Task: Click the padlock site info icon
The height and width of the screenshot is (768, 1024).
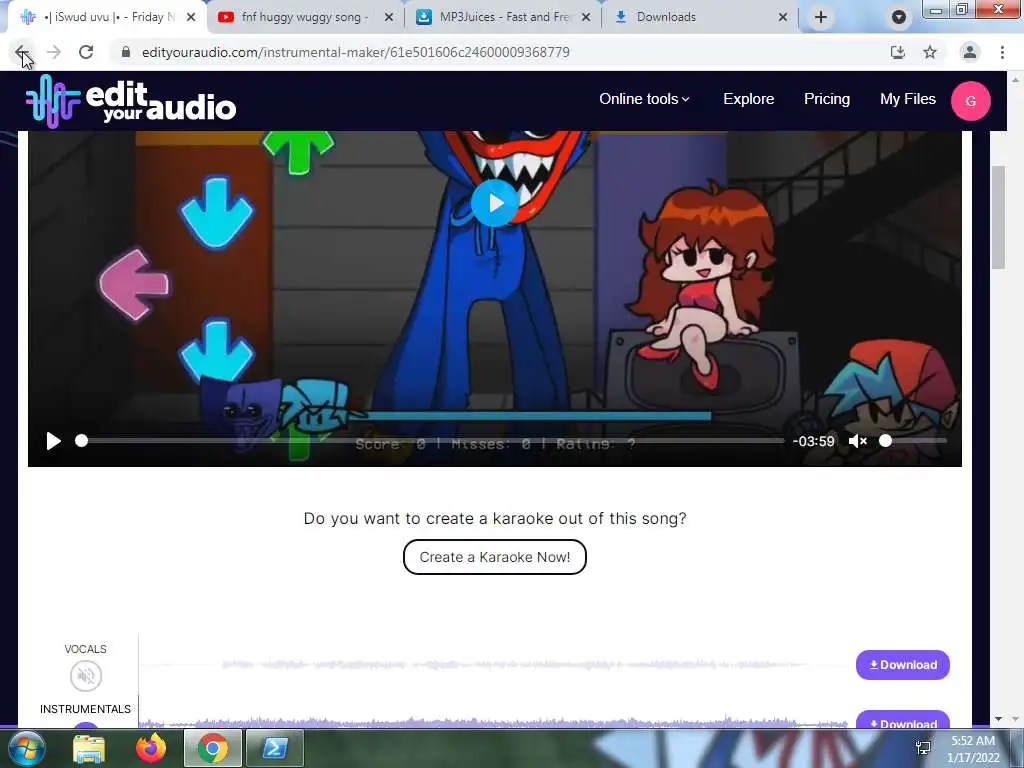Action: (126, 52)
